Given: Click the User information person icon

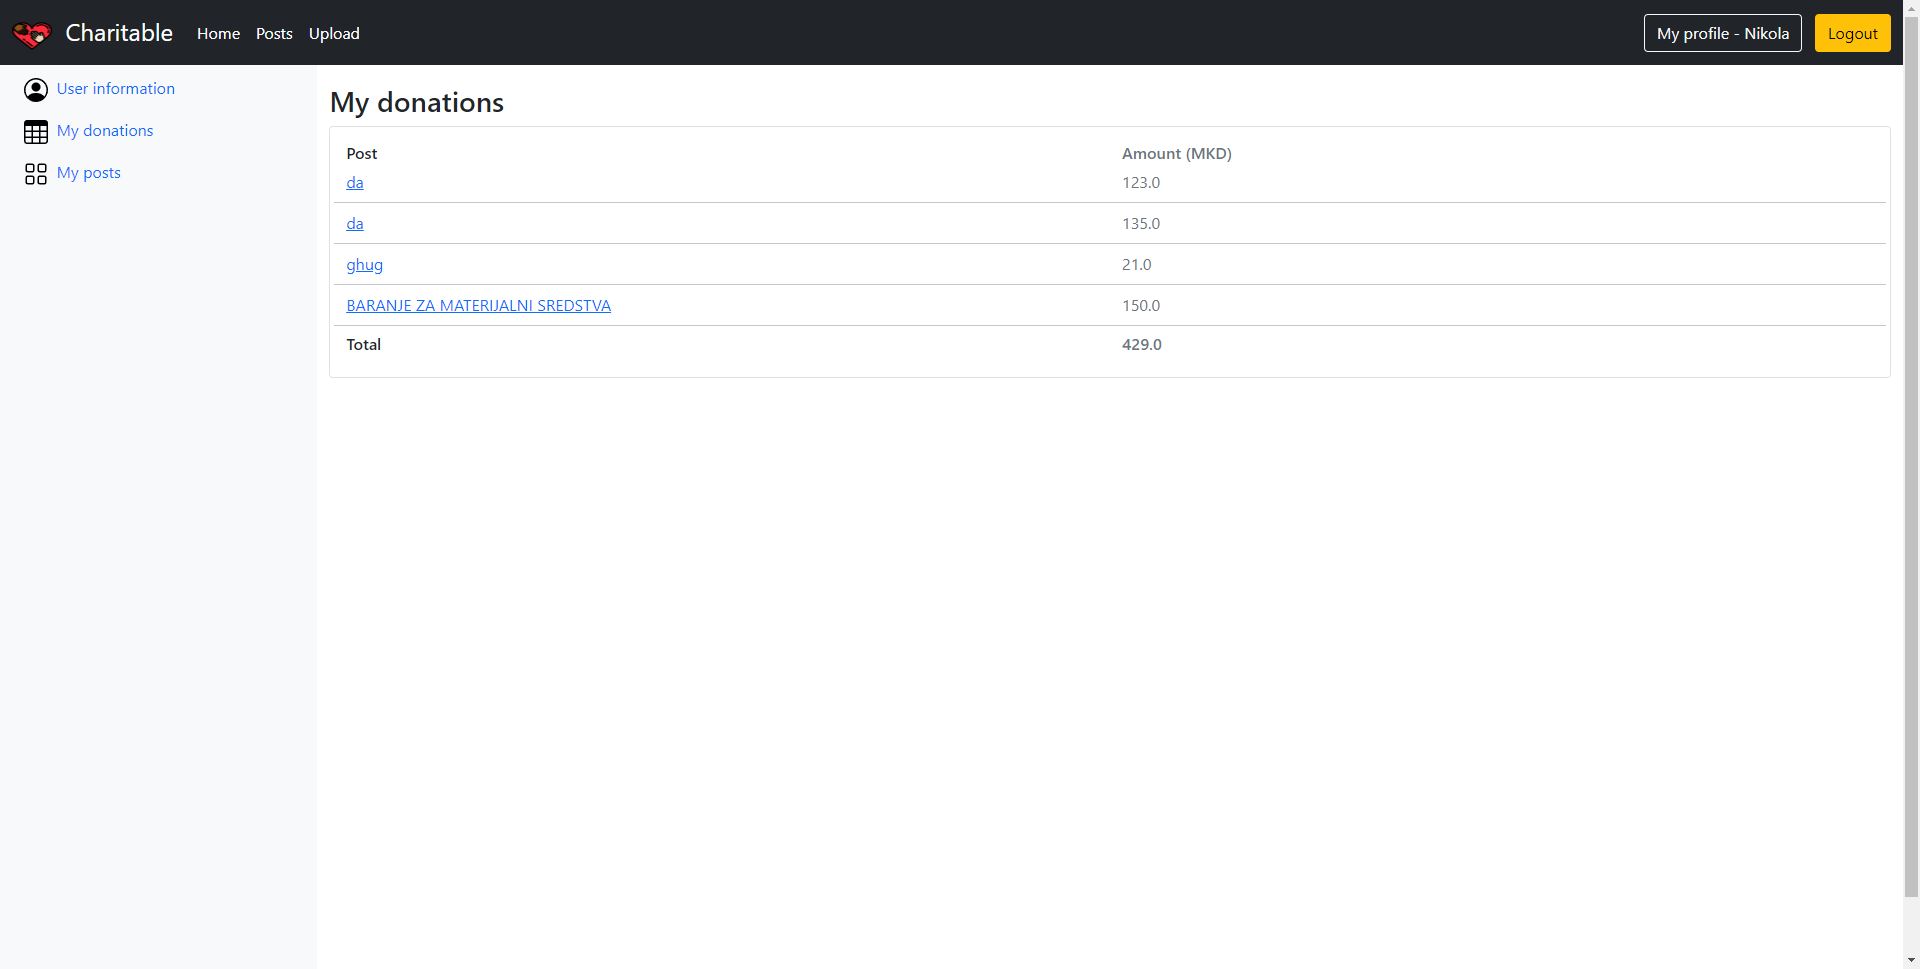Looking at the screenshot, I should pos(36,90).
